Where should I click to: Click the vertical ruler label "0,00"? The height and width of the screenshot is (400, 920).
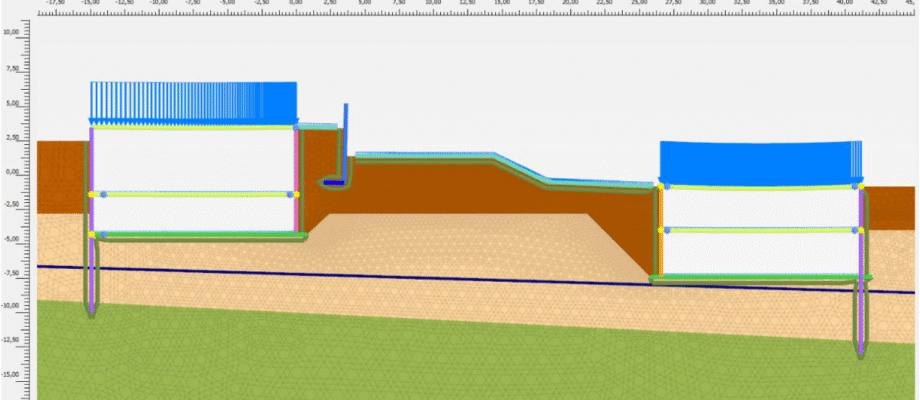pos(11,172)
